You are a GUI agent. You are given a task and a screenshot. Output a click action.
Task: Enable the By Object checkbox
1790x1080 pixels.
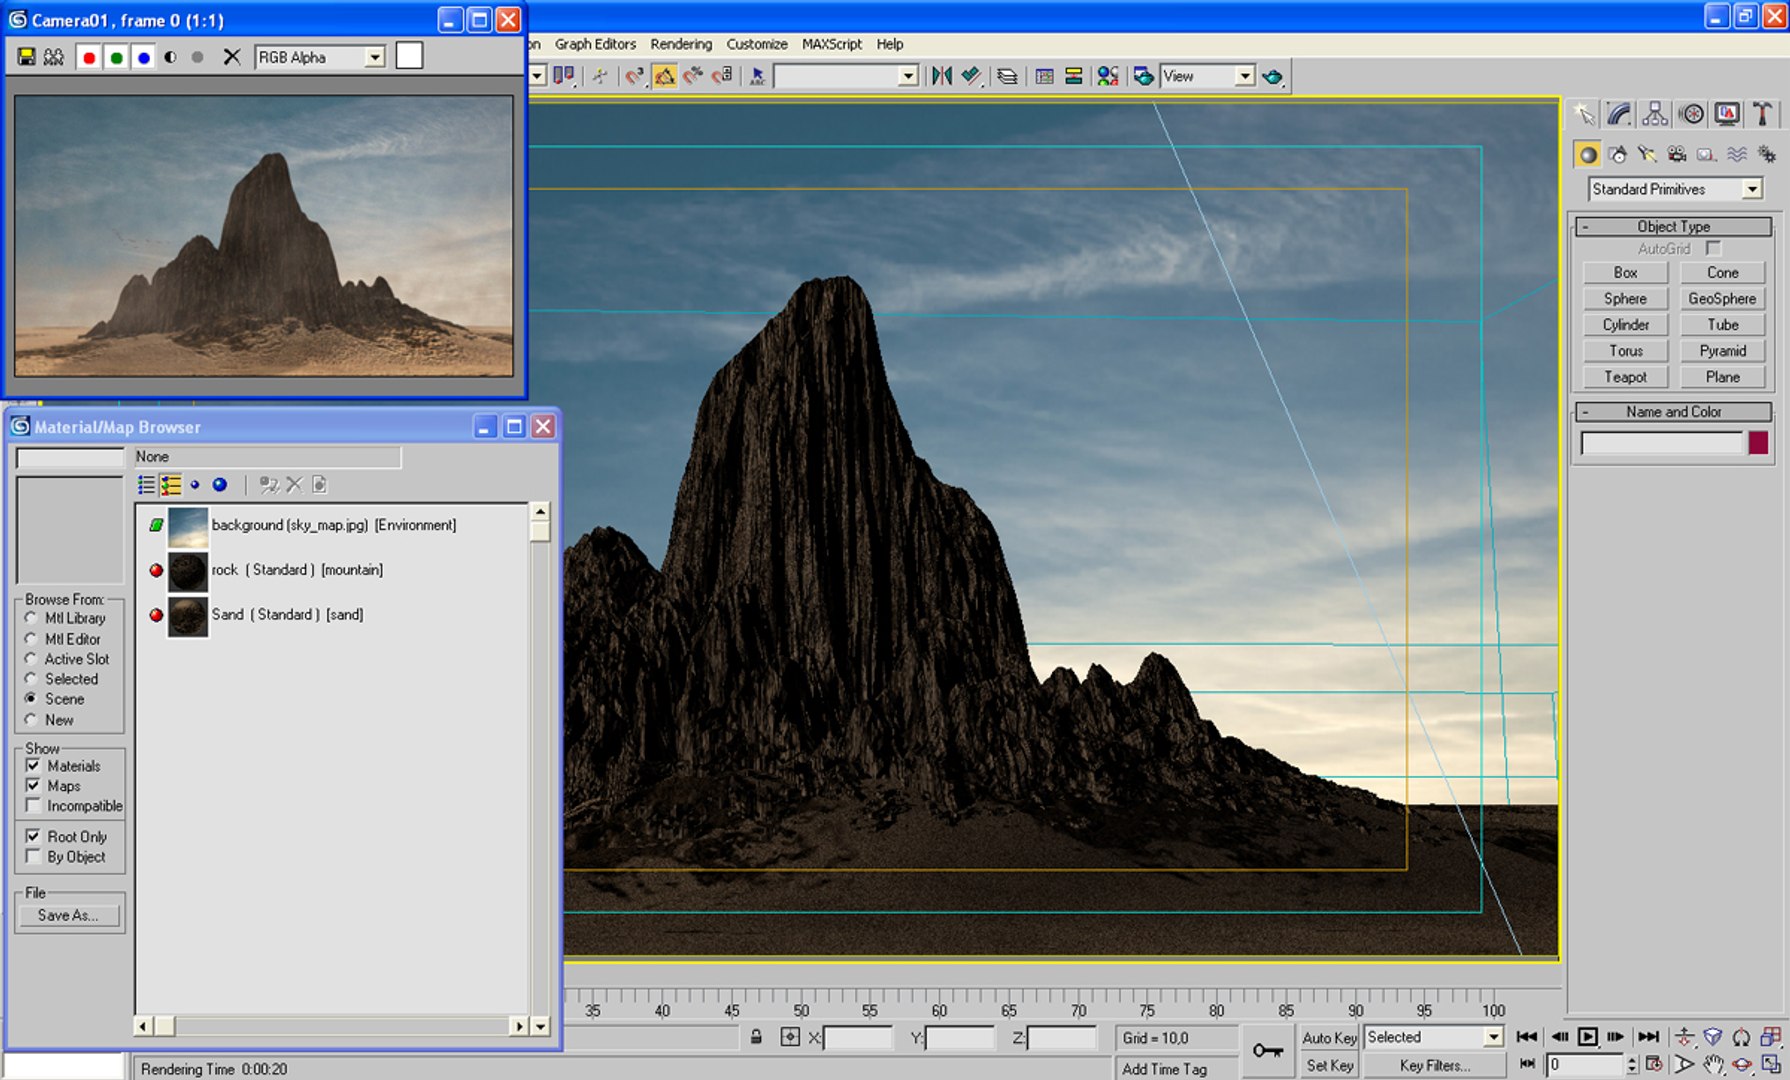coord(33,857)
